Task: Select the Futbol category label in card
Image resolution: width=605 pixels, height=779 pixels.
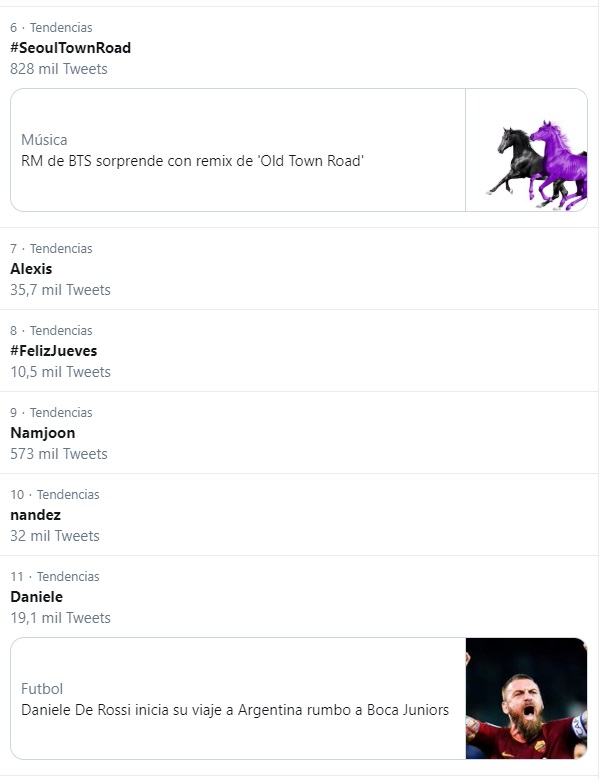Action: pyautogui.click(x=42, y=689)
